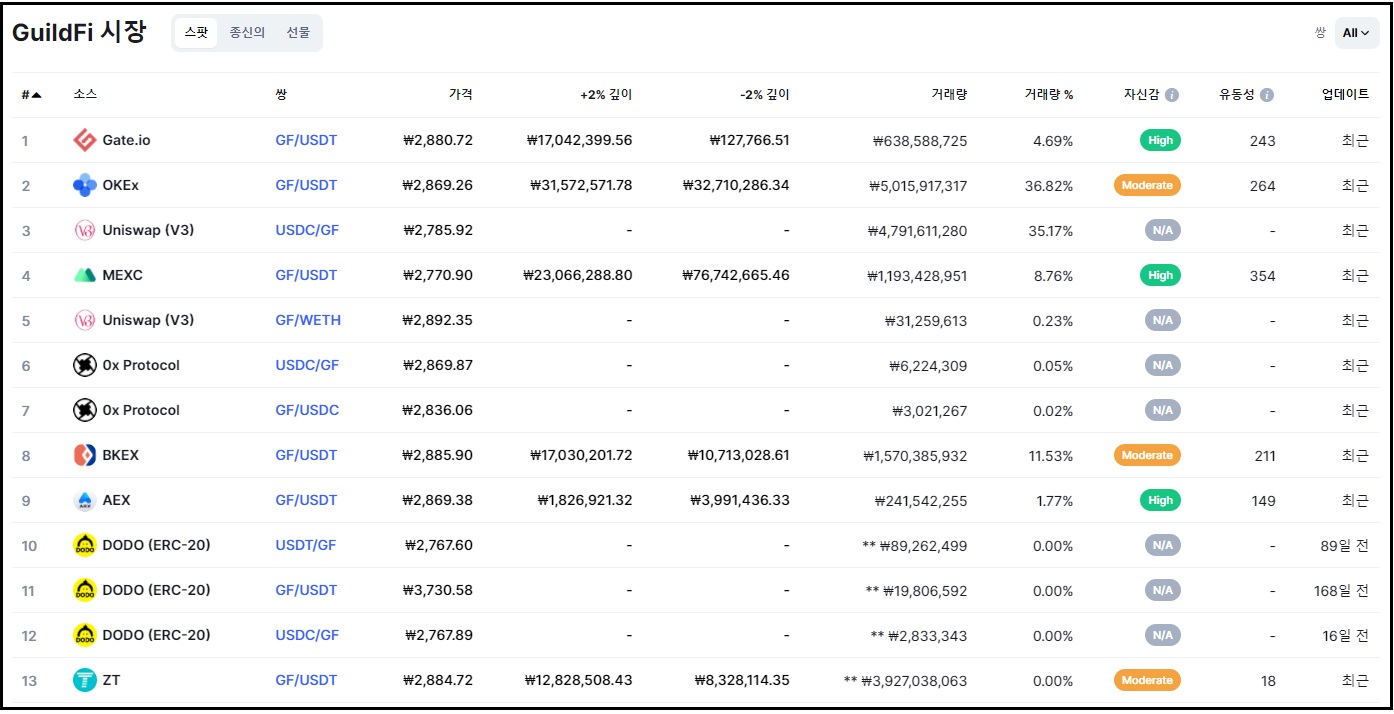This screenshot has width=1394, height=714.
Task: Open the GF/WETH pair link
Action: point(308,320)
